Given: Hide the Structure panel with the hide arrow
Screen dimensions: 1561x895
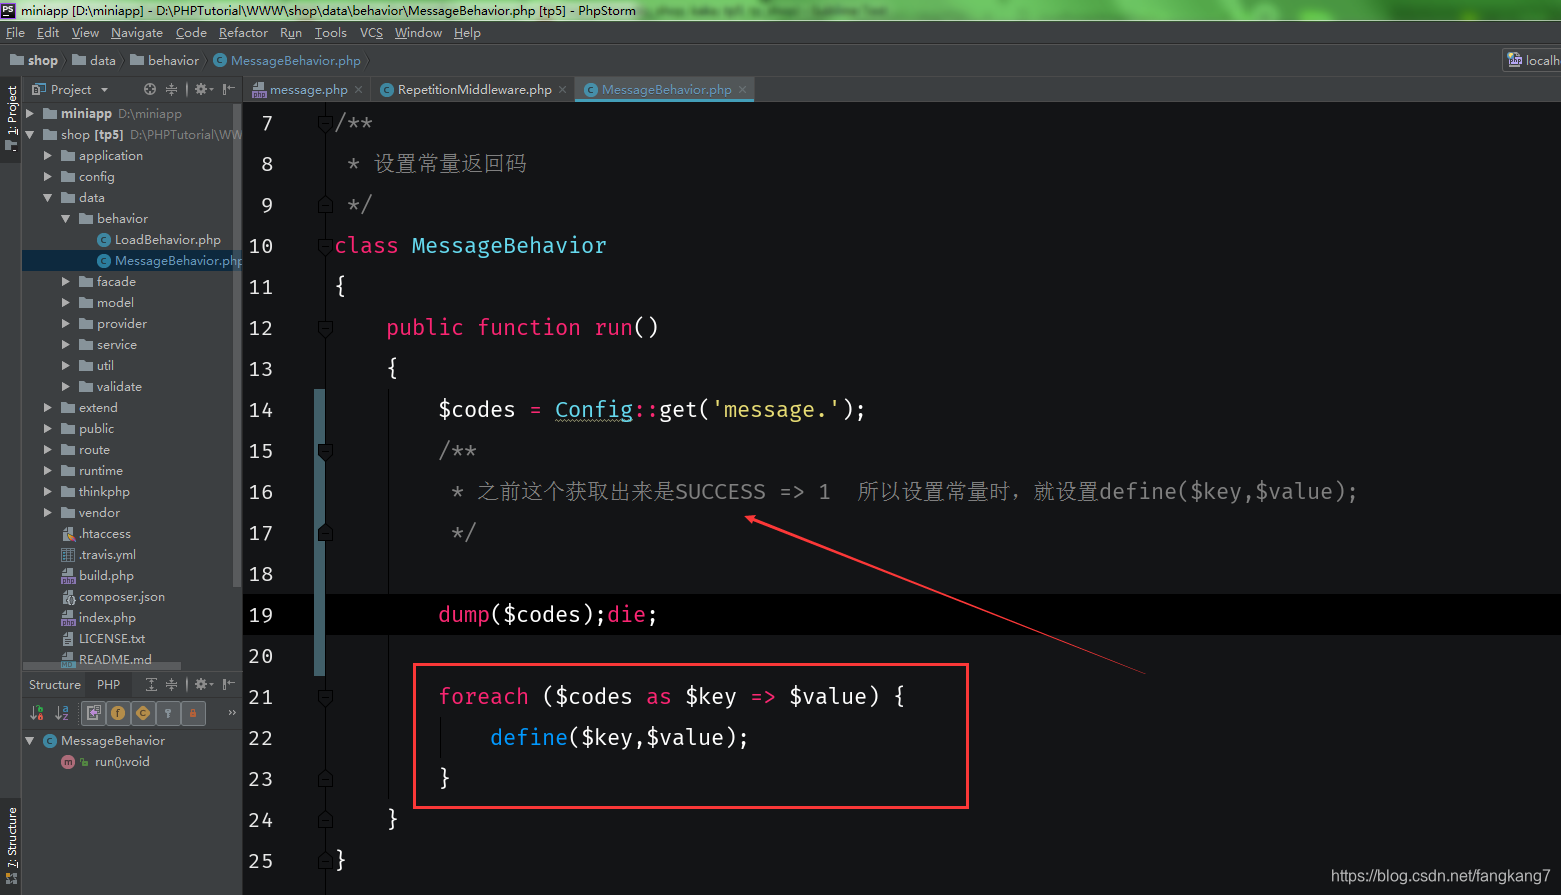Looking at the screenshot, I should [x=229, y=684].
